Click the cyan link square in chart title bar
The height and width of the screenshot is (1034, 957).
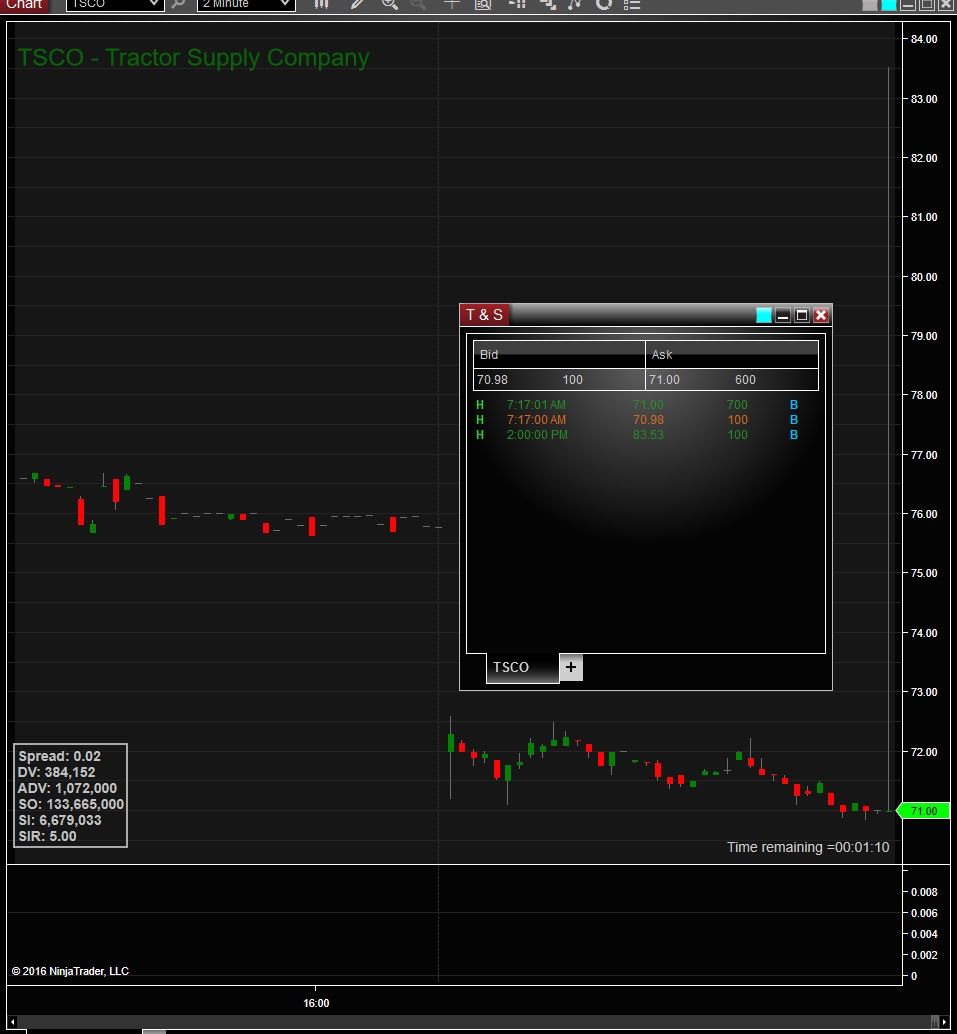pyautogui.click(x=889, y=5)
